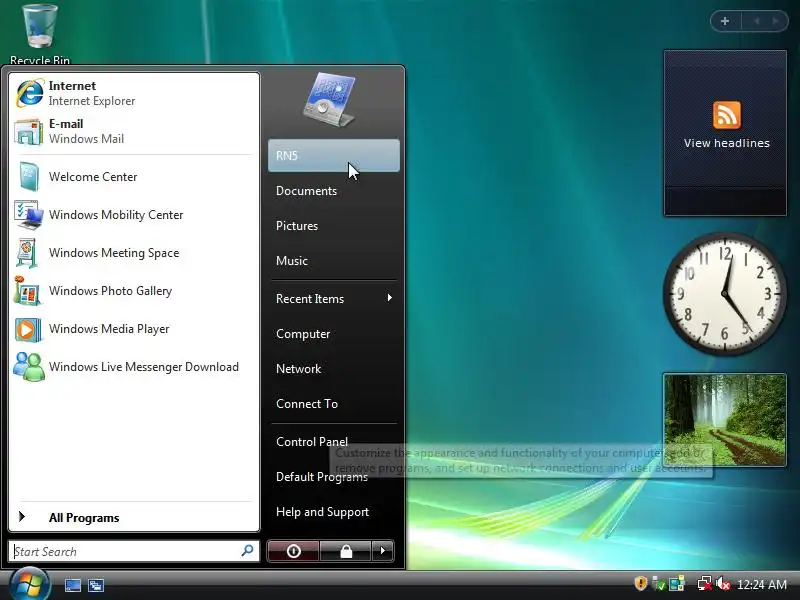Open Default Programs
Screen dimensions: 800x600
pyautogui.click(x=333, y=477)
